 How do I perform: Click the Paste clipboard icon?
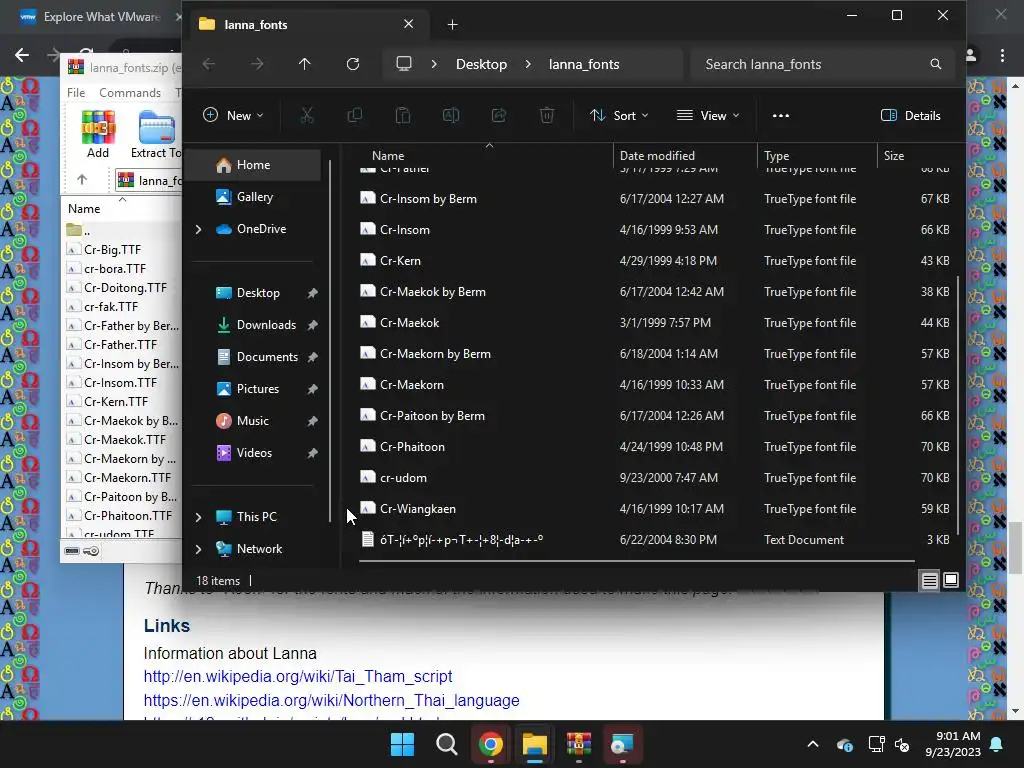coord(403,116)
